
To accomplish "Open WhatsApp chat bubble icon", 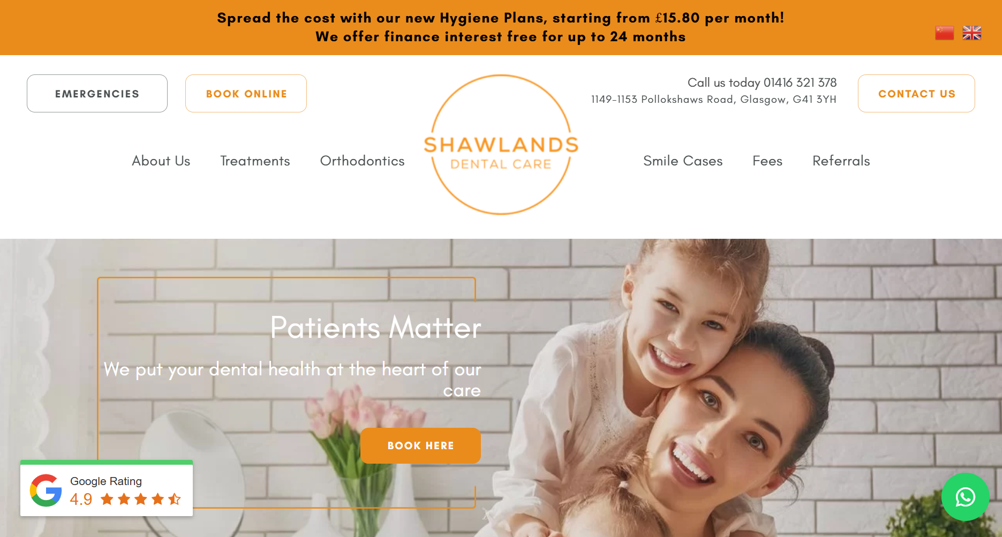I will click(x=965, y=497).
